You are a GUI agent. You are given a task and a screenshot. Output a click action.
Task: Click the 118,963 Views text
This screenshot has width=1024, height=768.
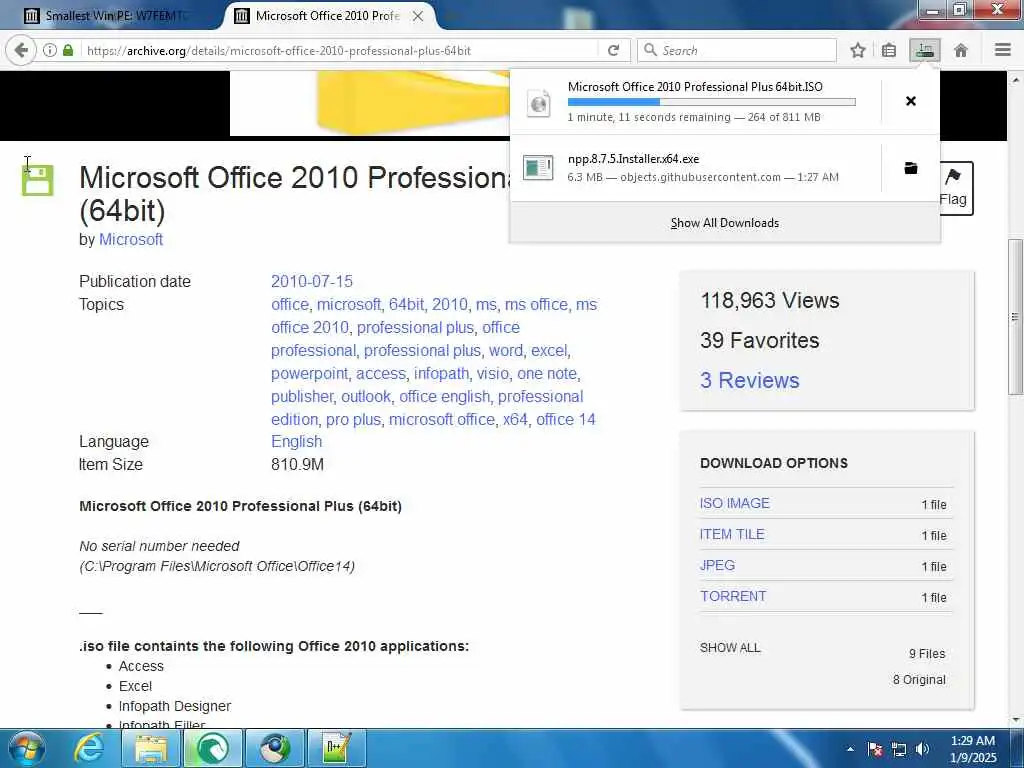pos(770,300)
